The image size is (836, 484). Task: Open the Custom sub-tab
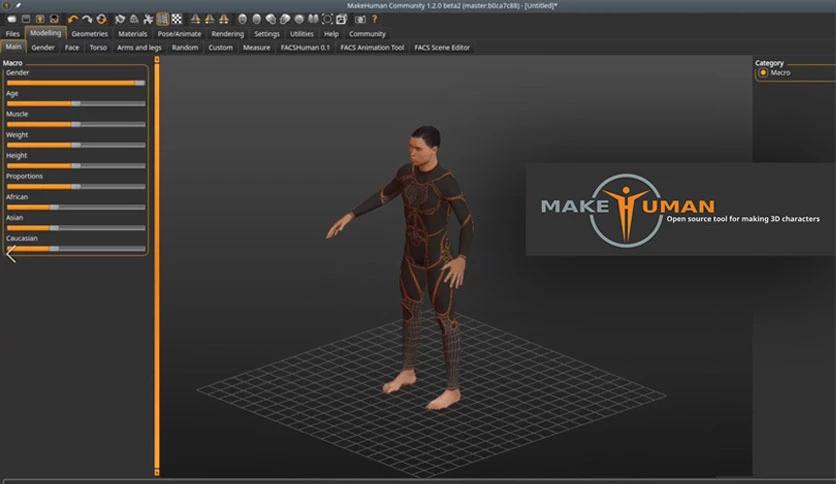click(x=221, y=47)
